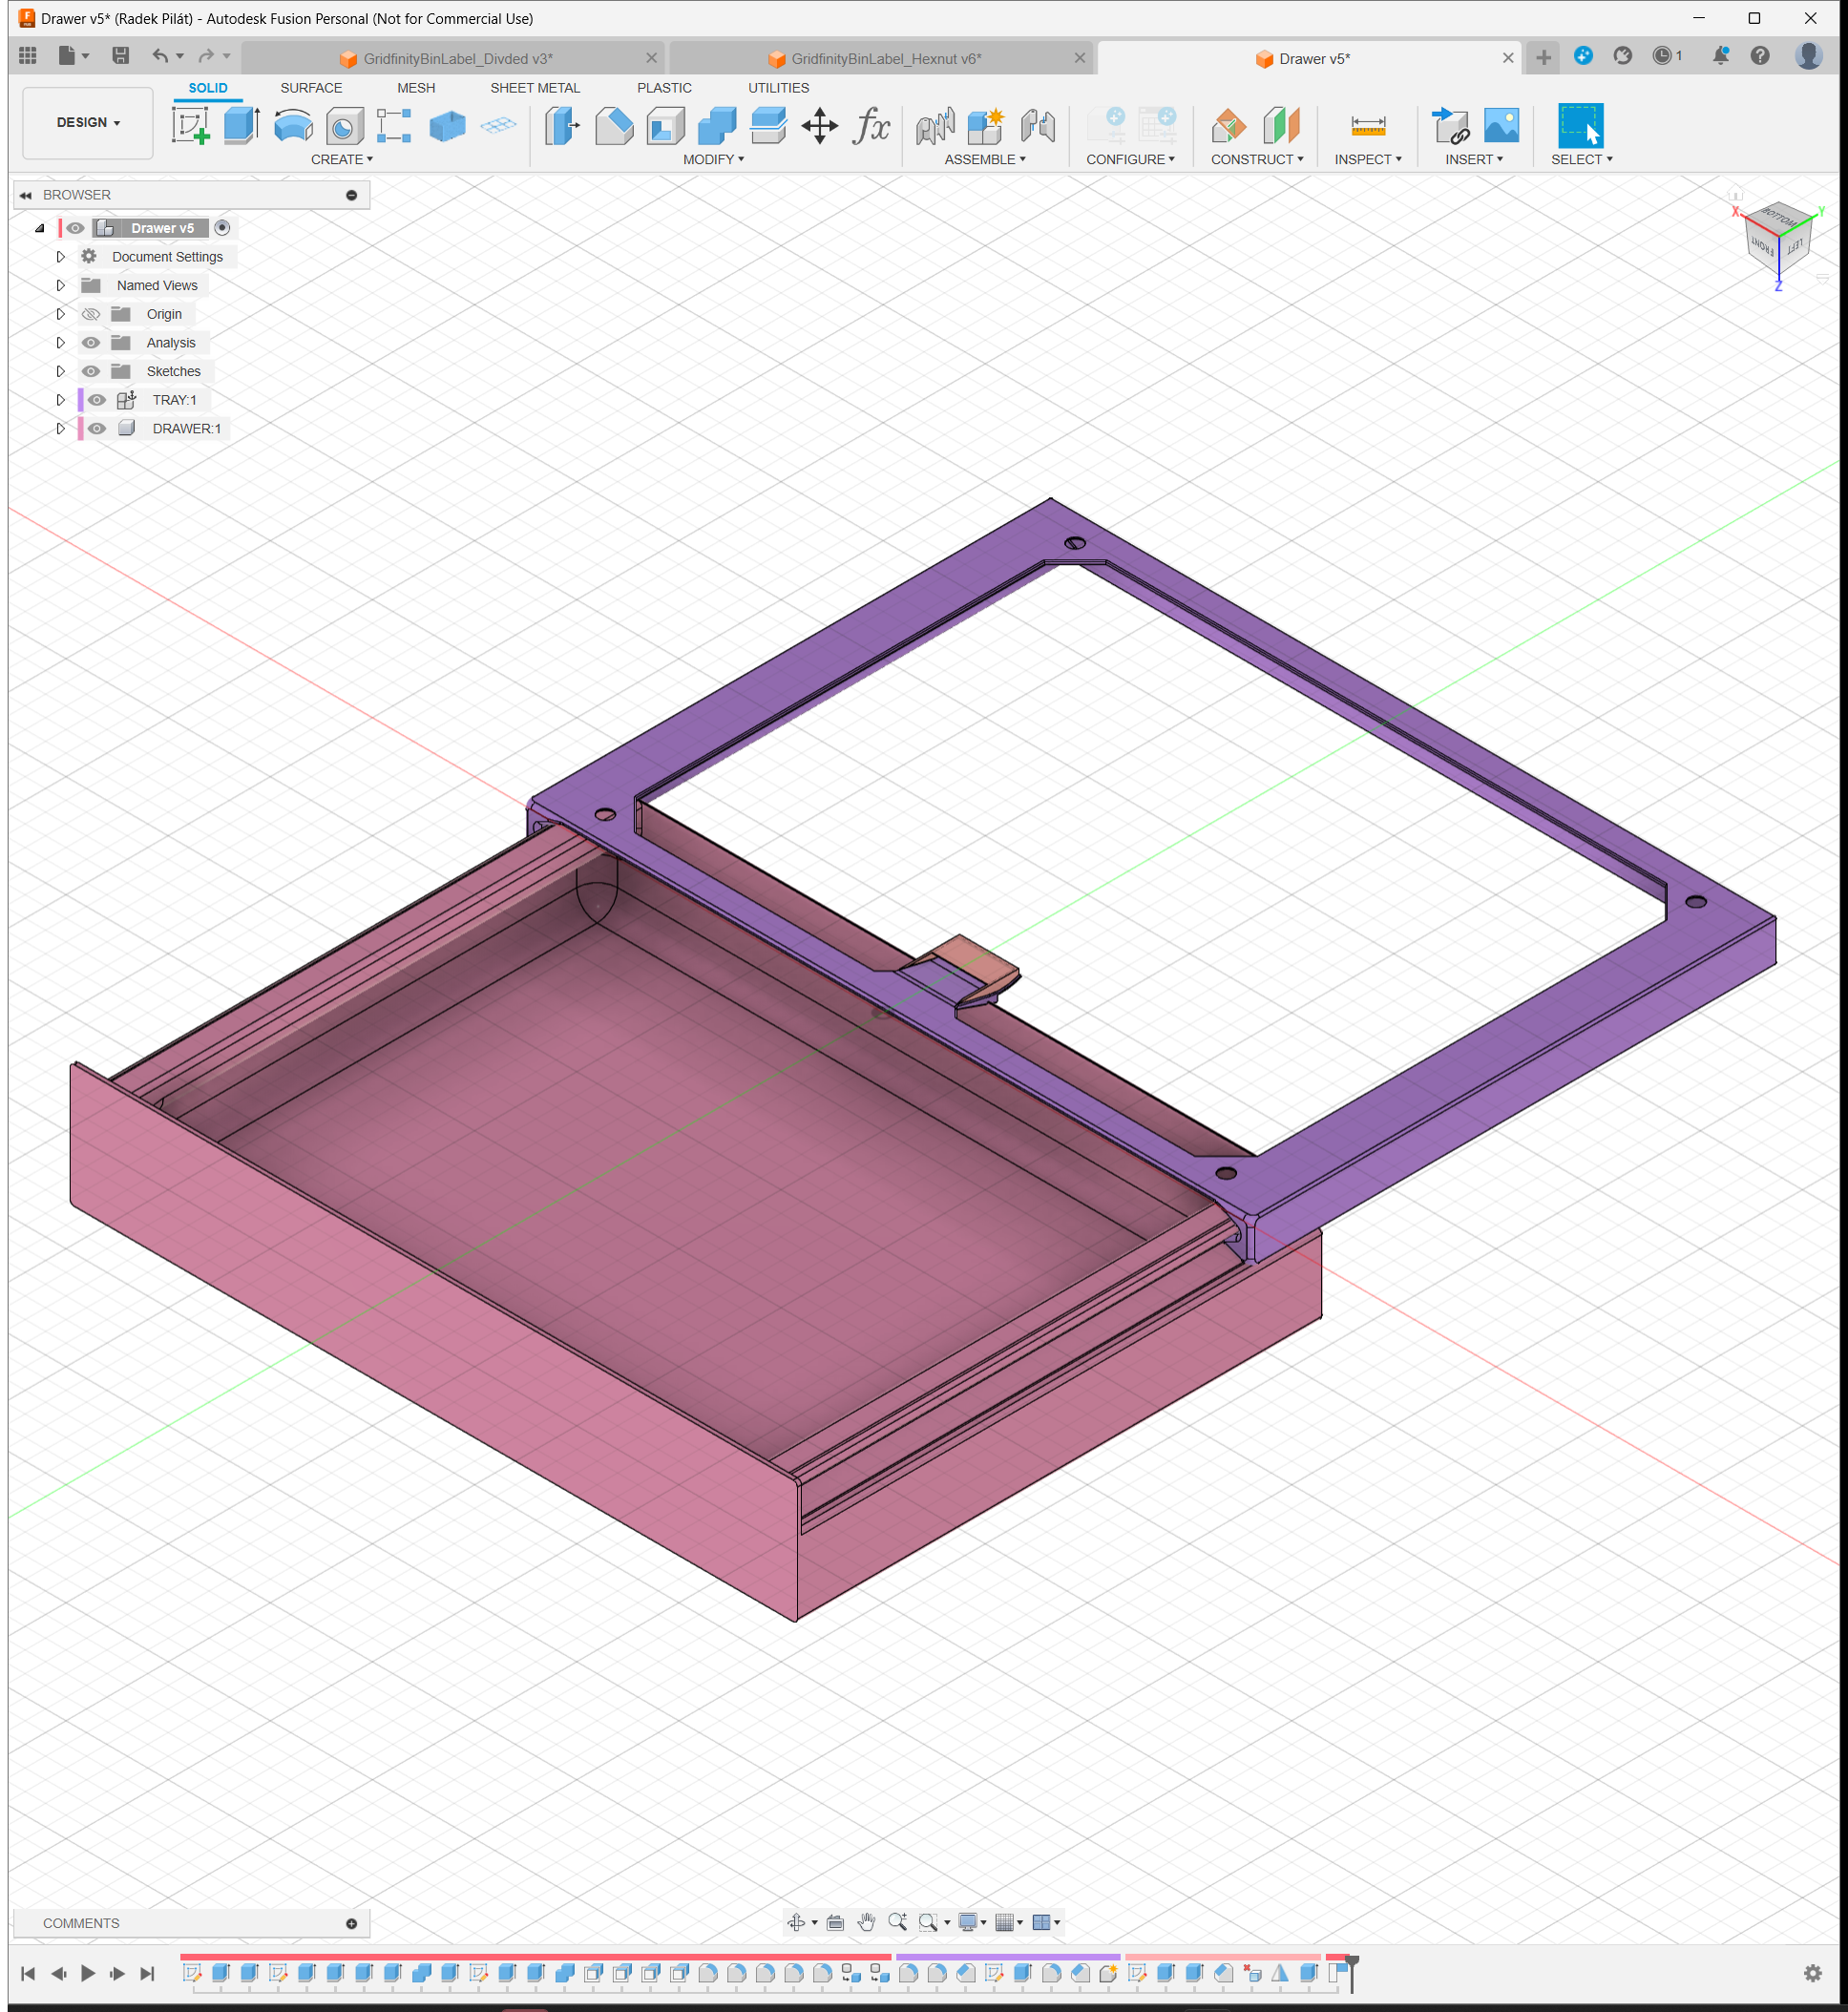Select the Combine tool
This screenshot has width=1848, height=2012.
coord(717,126)
